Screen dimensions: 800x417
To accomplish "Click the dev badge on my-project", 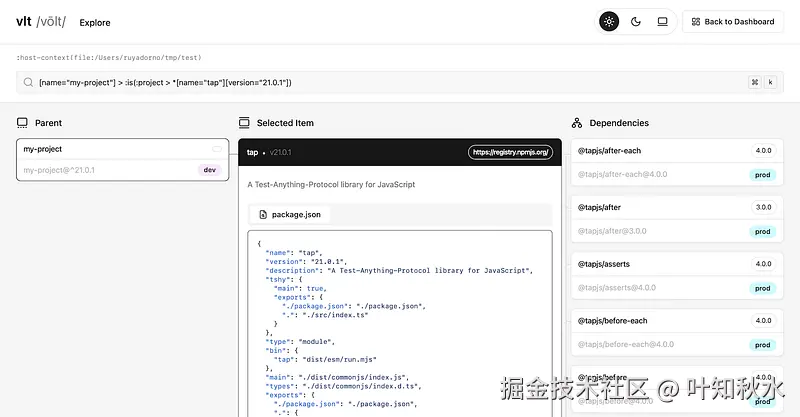I will tap(210, 170).
